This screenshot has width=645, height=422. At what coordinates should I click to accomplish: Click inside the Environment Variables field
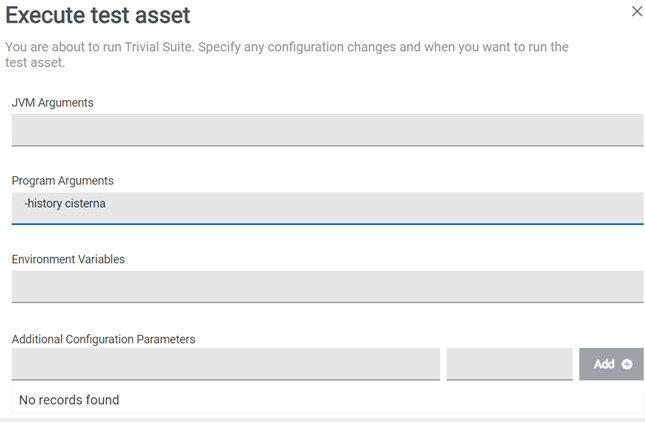click(327, 286)
